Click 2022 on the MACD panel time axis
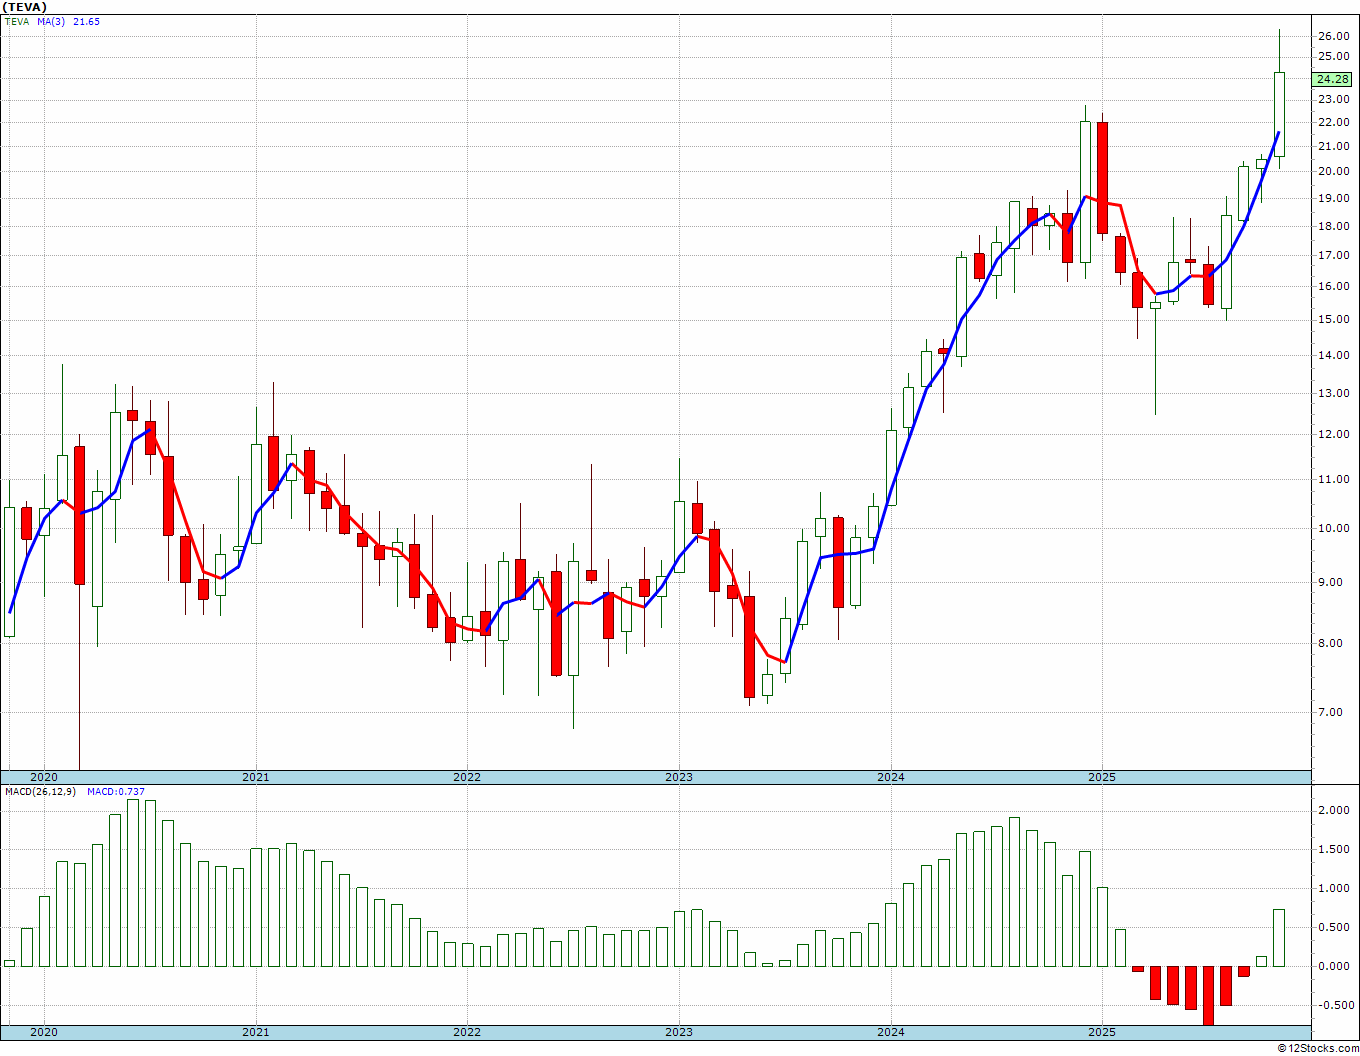Image resolution: width=1360 pixels, height=1056 pixels. (x=467, y=1032)
